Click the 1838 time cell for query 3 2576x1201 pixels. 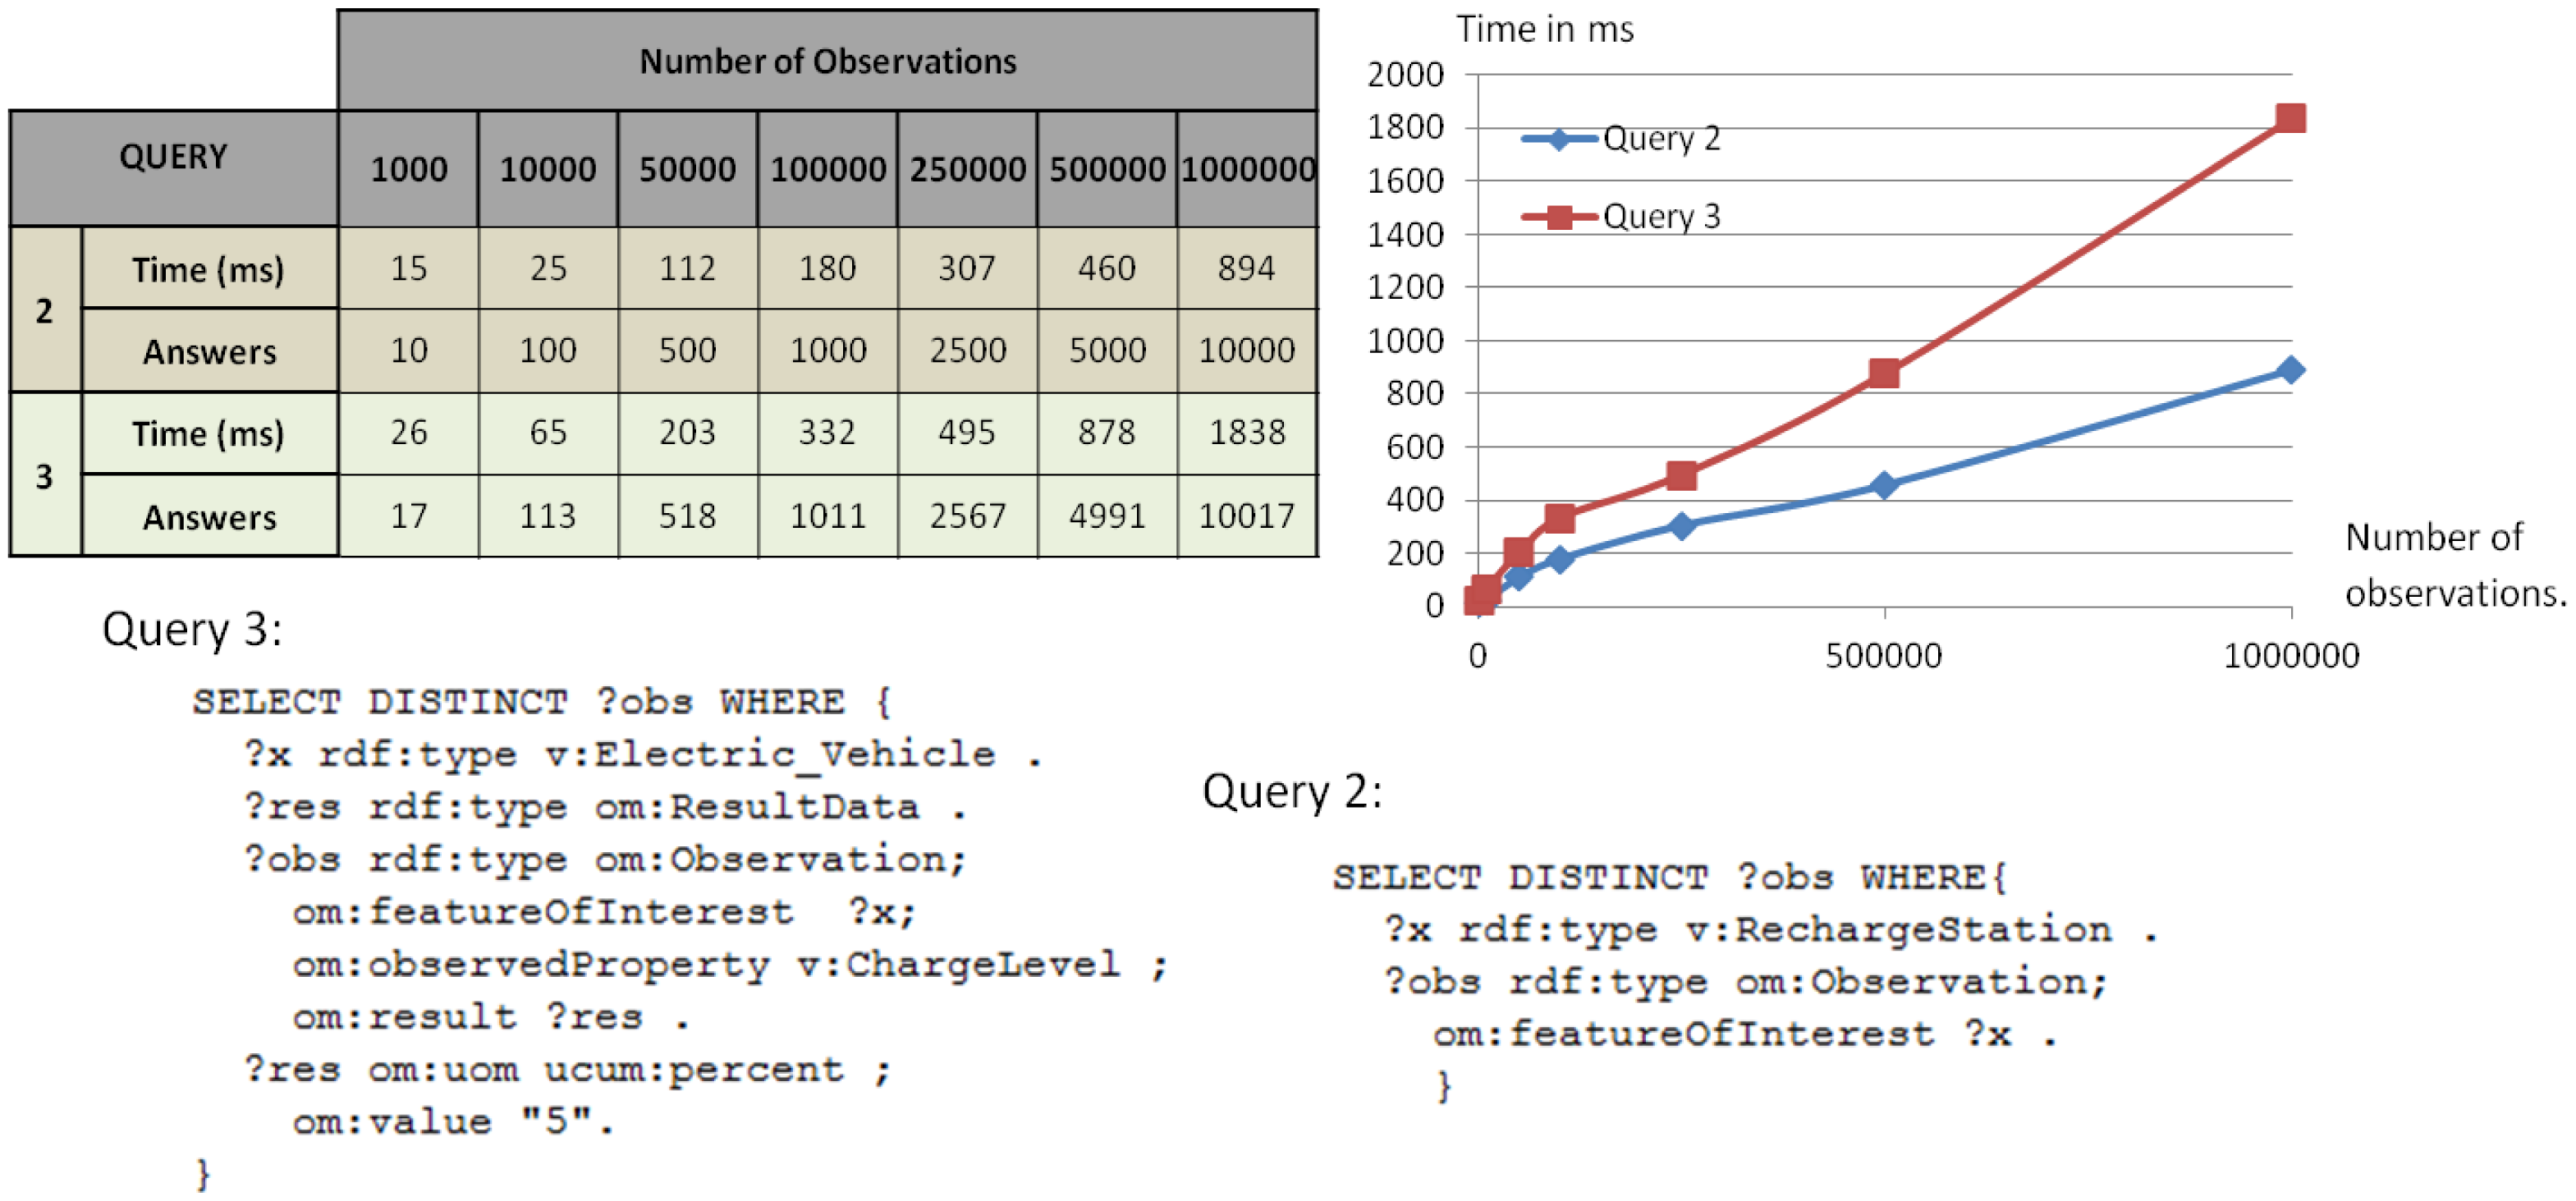pyautogui.click(x=1247, y=432)
